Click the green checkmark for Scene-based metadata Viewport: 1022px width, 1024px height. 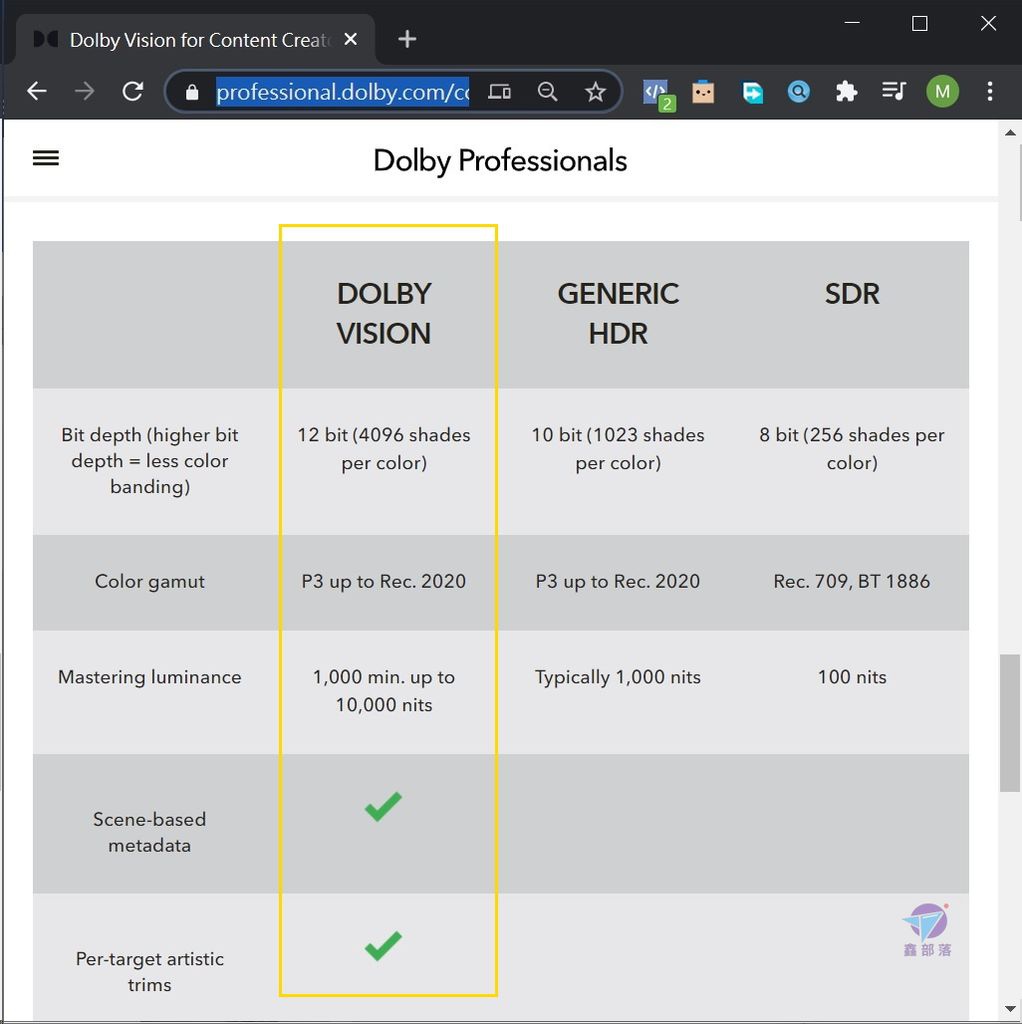click(383, 806)
